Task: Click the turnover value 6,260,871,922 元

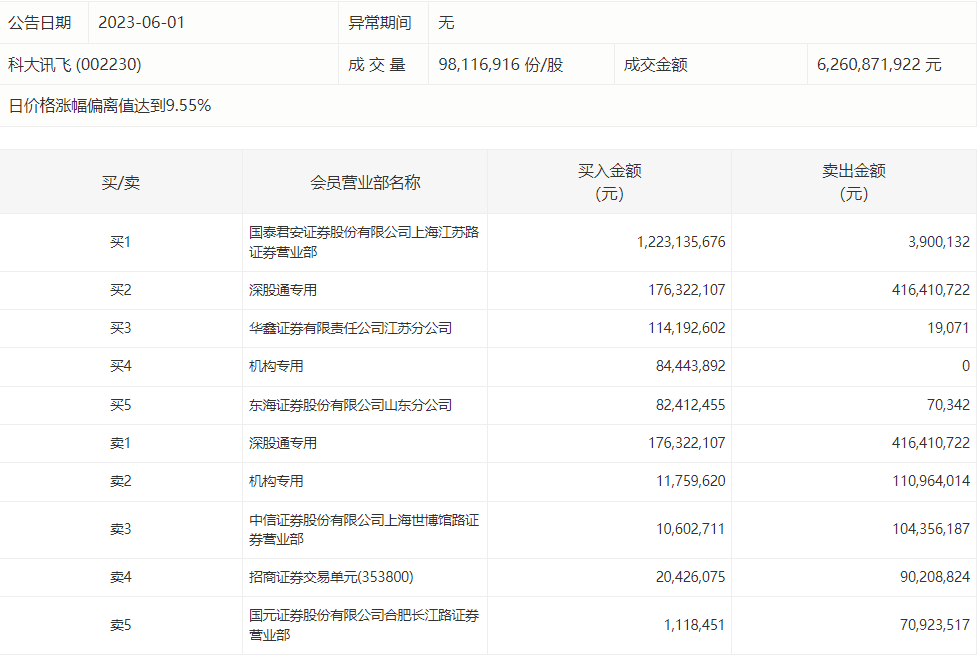Action: (879, 65)
